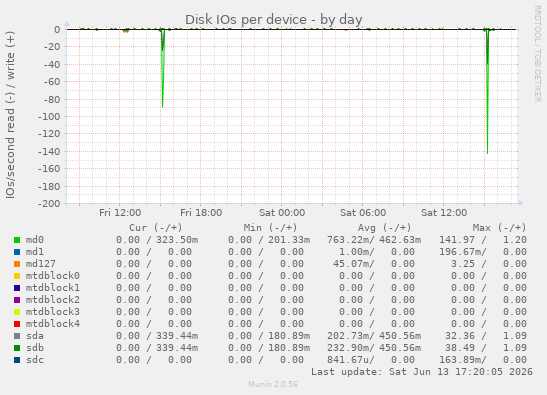
Task: Click the Cur (-/+) column header
Action: pos(156,228)
